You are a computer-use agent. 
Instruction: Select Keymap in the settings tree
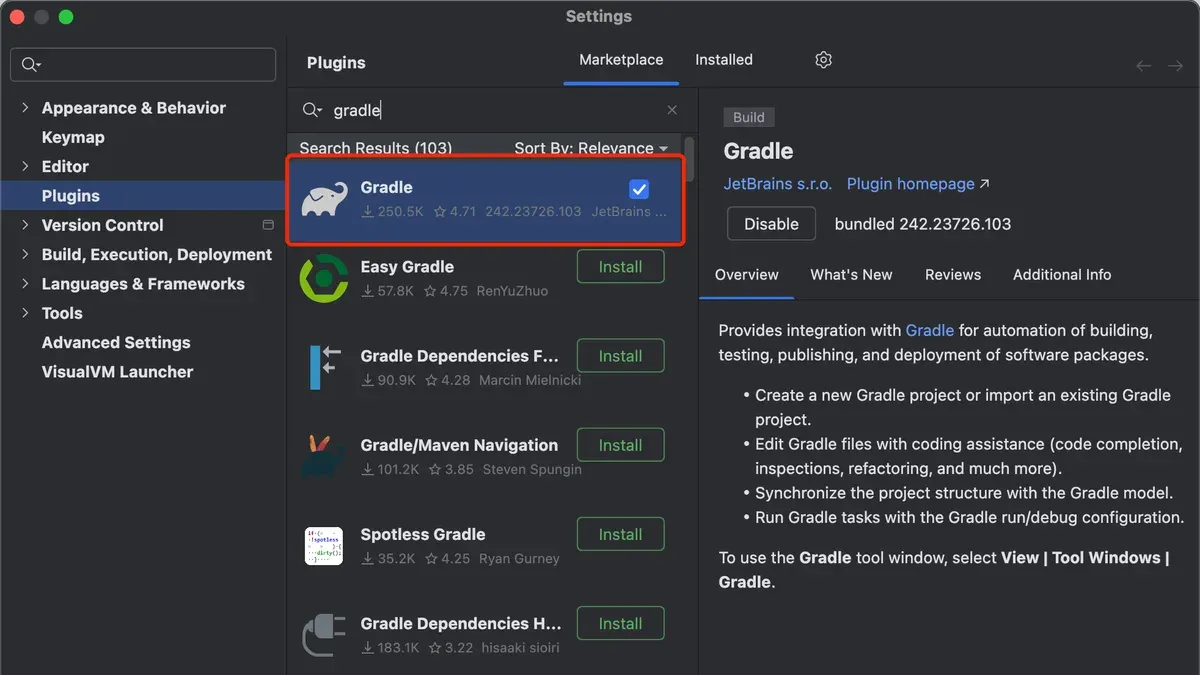[x=73, y=137]
